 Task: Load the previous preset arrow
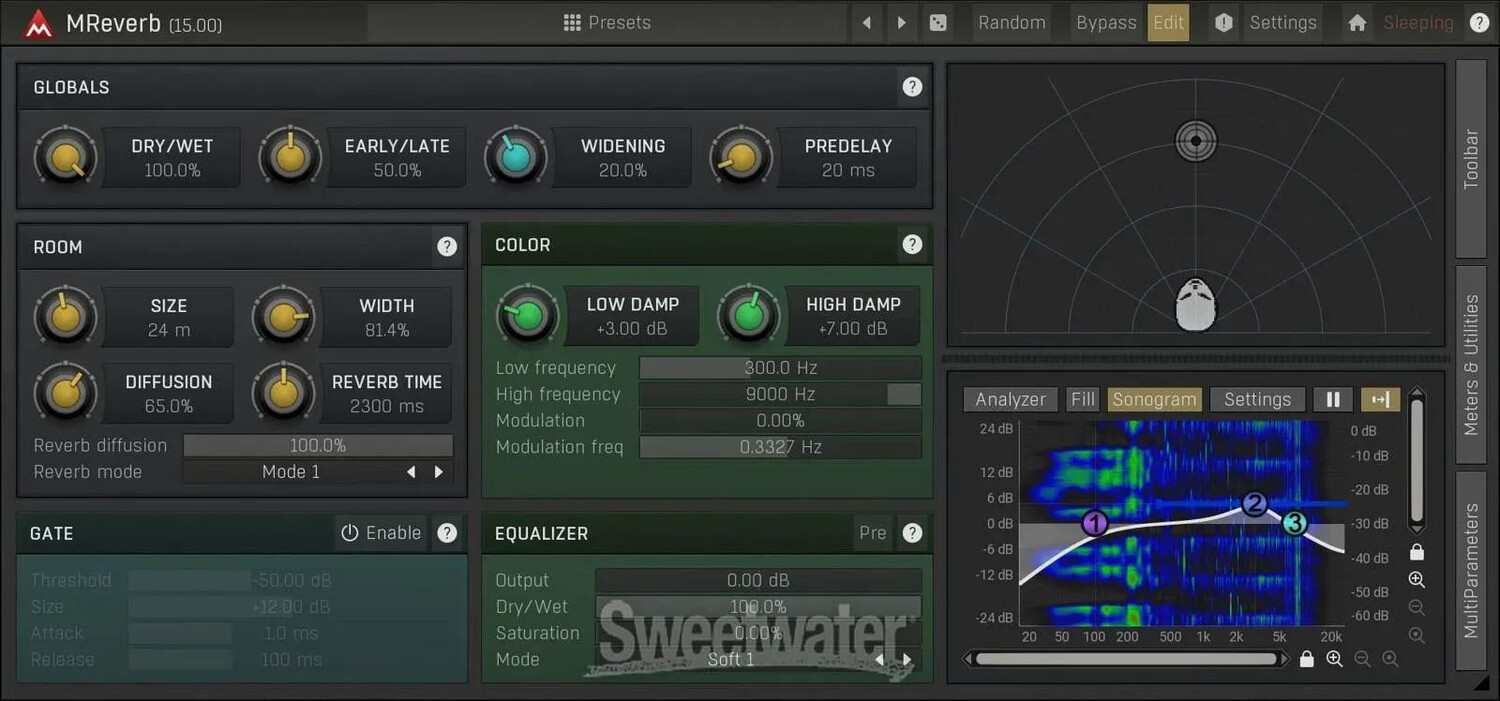[867, 22]
